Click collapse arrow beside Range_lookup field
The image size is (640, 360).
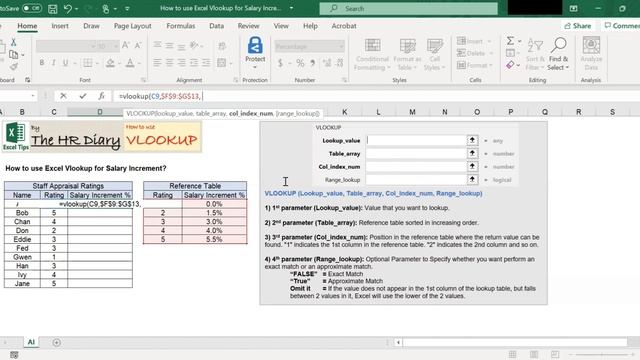coord(472,180)
